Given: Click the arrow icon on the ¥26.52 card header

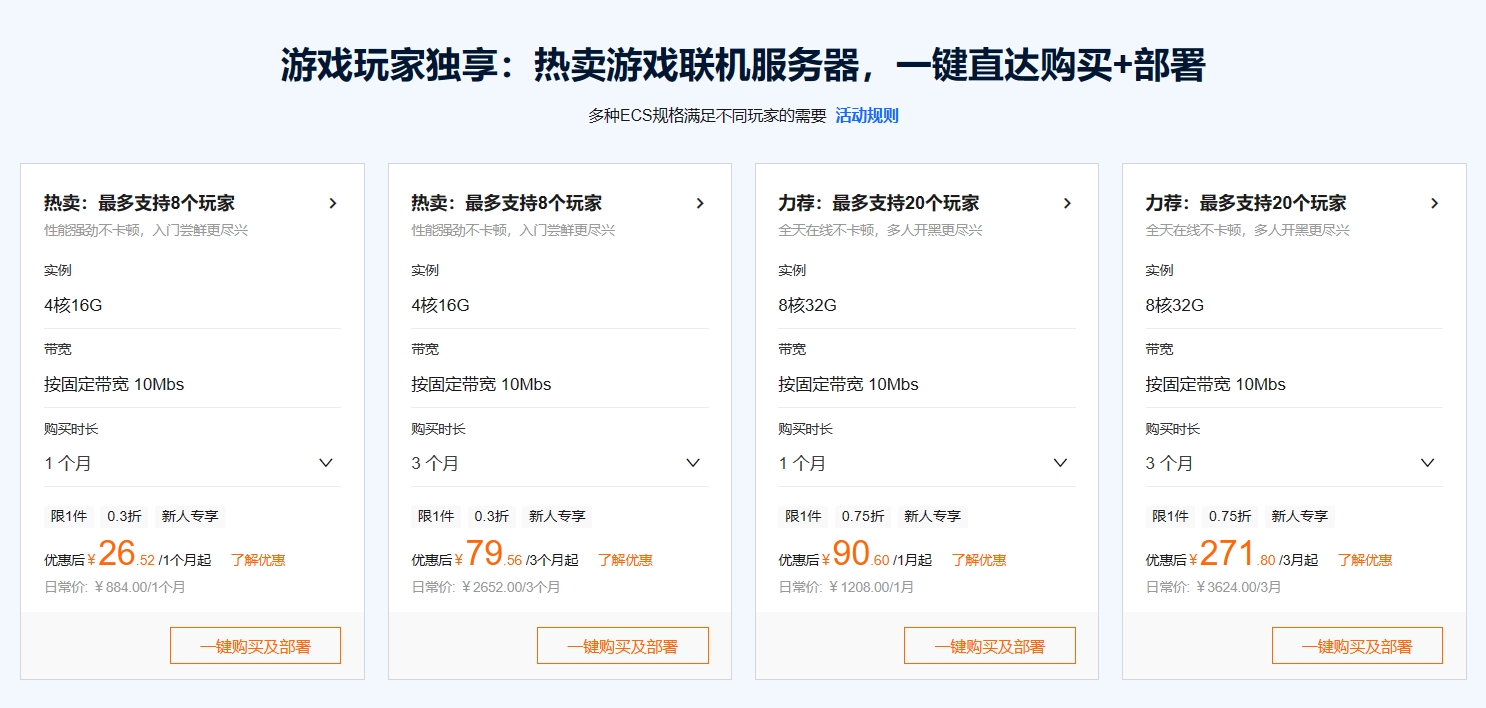Looking at the screenshot, I should click(333, 203).
